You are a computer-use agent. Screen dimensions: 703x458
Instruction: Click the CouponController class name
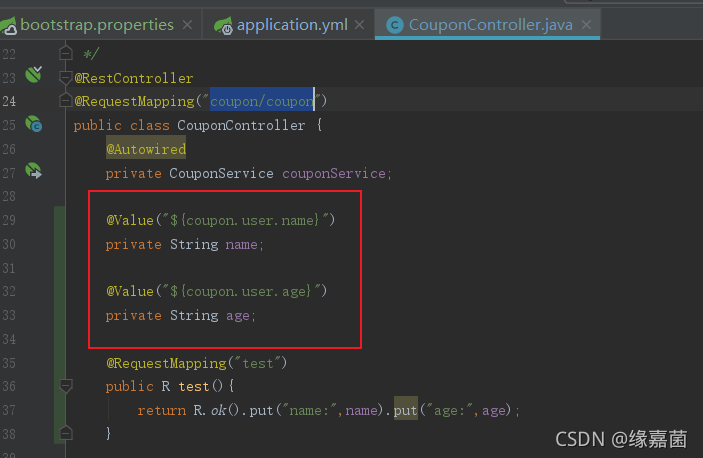[x=241, y=125]
